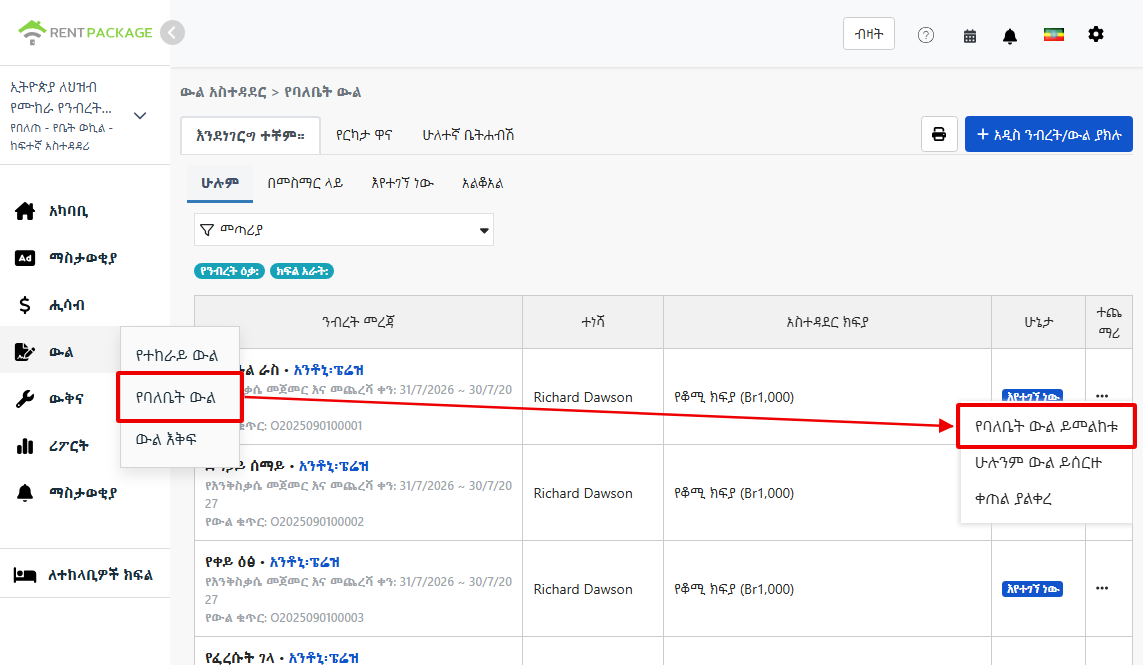
Task: Select the እየተገኘ ነው sub-tab
Action: (x=402, y=184)
